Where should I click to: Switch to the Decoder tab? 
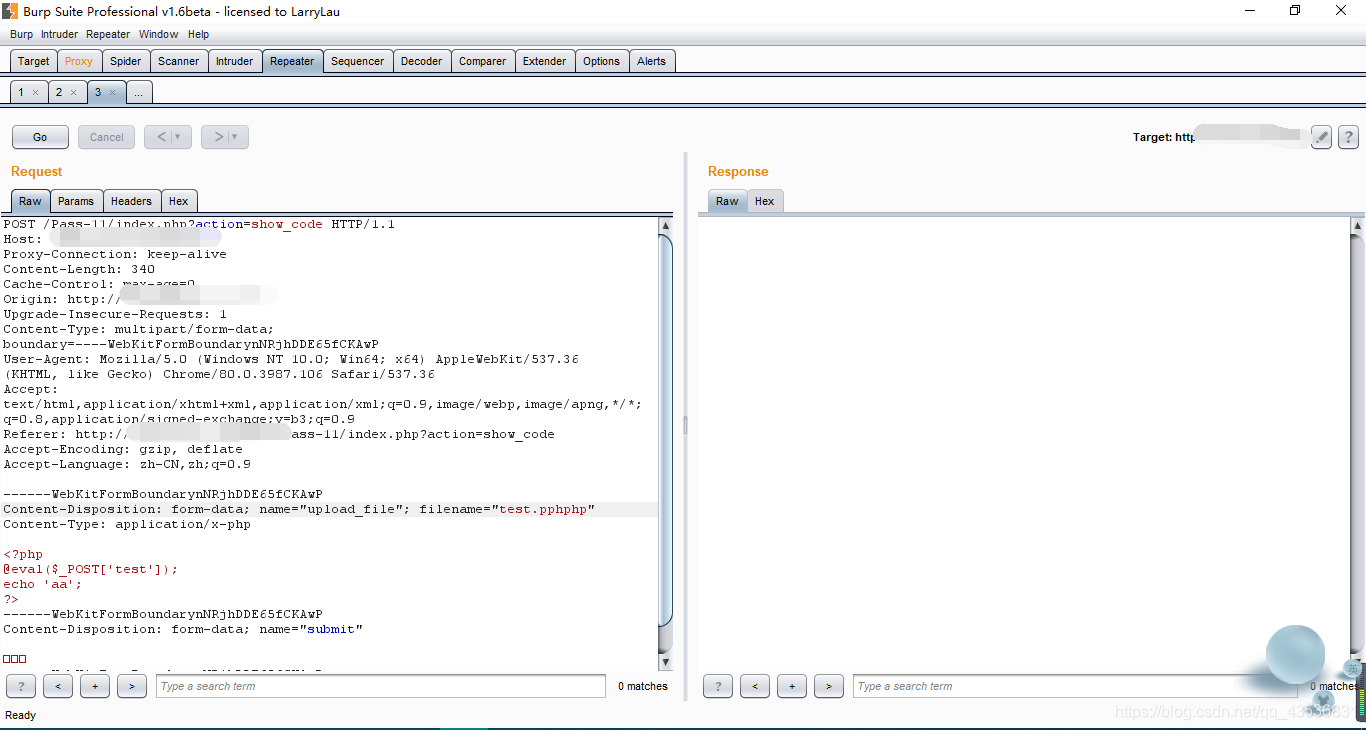422,61
